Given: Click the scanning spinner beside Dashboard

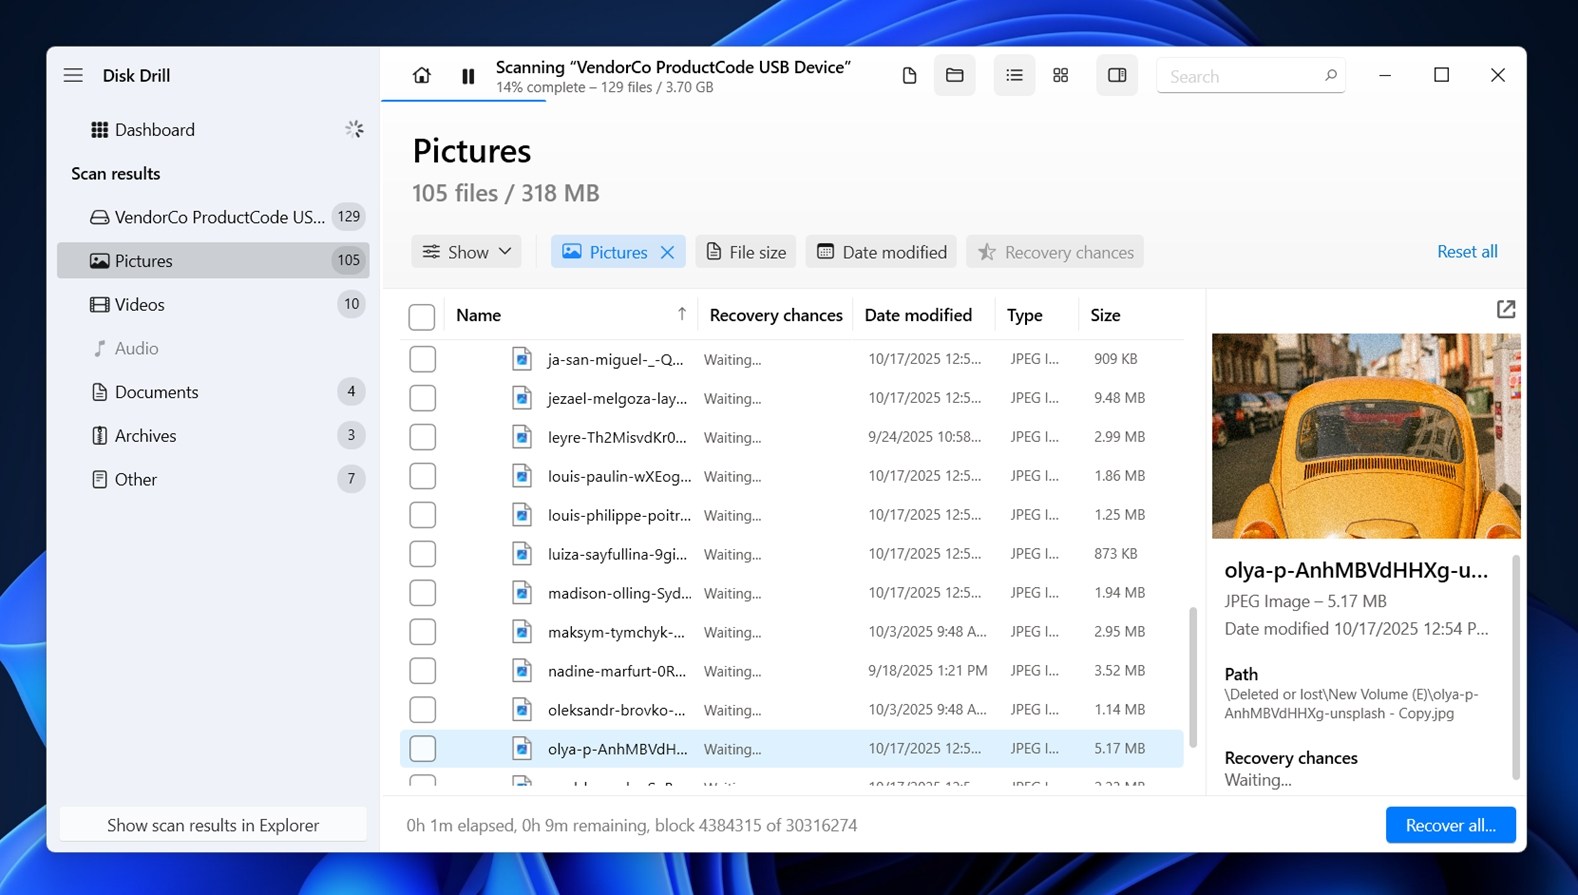Looking at the screenshot, I should tap(354, 129).
